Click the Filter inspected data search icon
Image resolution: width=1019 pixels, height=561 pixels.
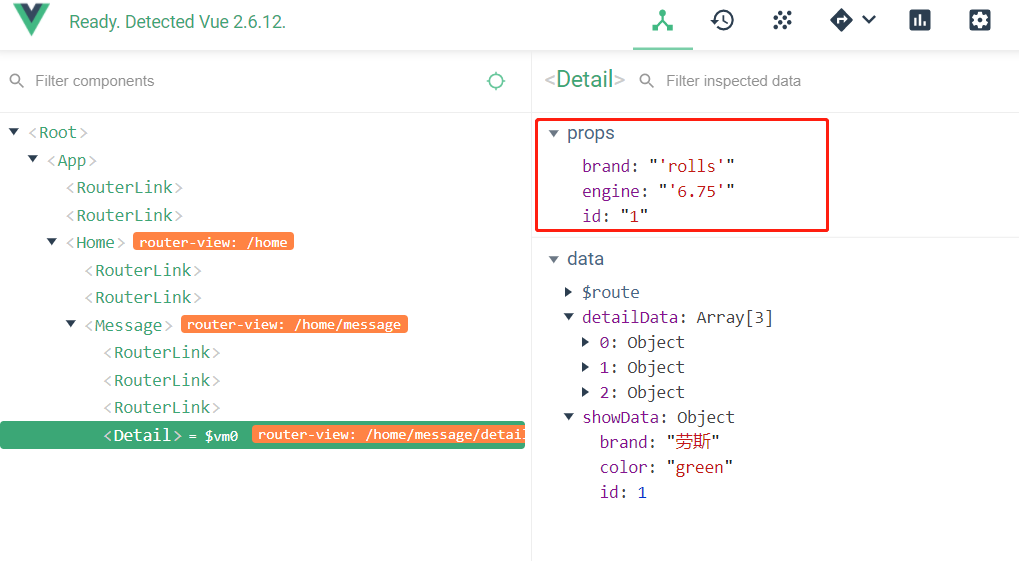point(647,81)
